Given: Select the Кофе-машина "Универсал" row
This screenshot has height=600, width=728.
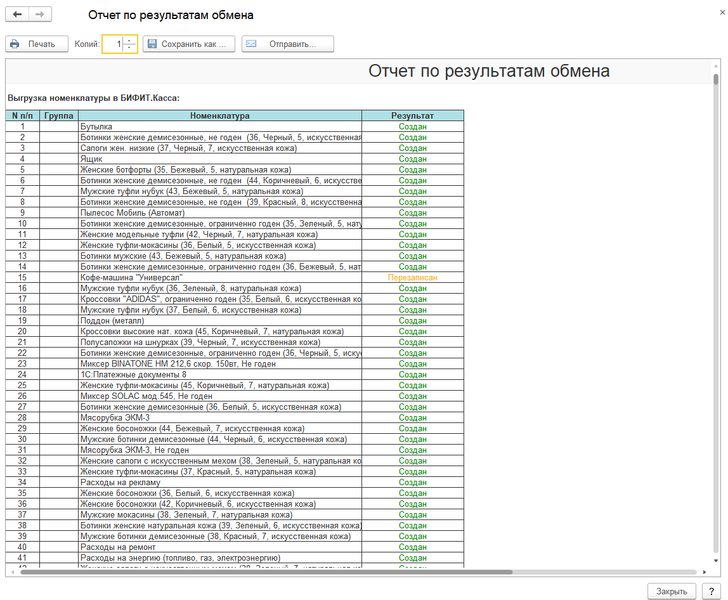Looking at the screenshot, I should [x=219, y=277].
